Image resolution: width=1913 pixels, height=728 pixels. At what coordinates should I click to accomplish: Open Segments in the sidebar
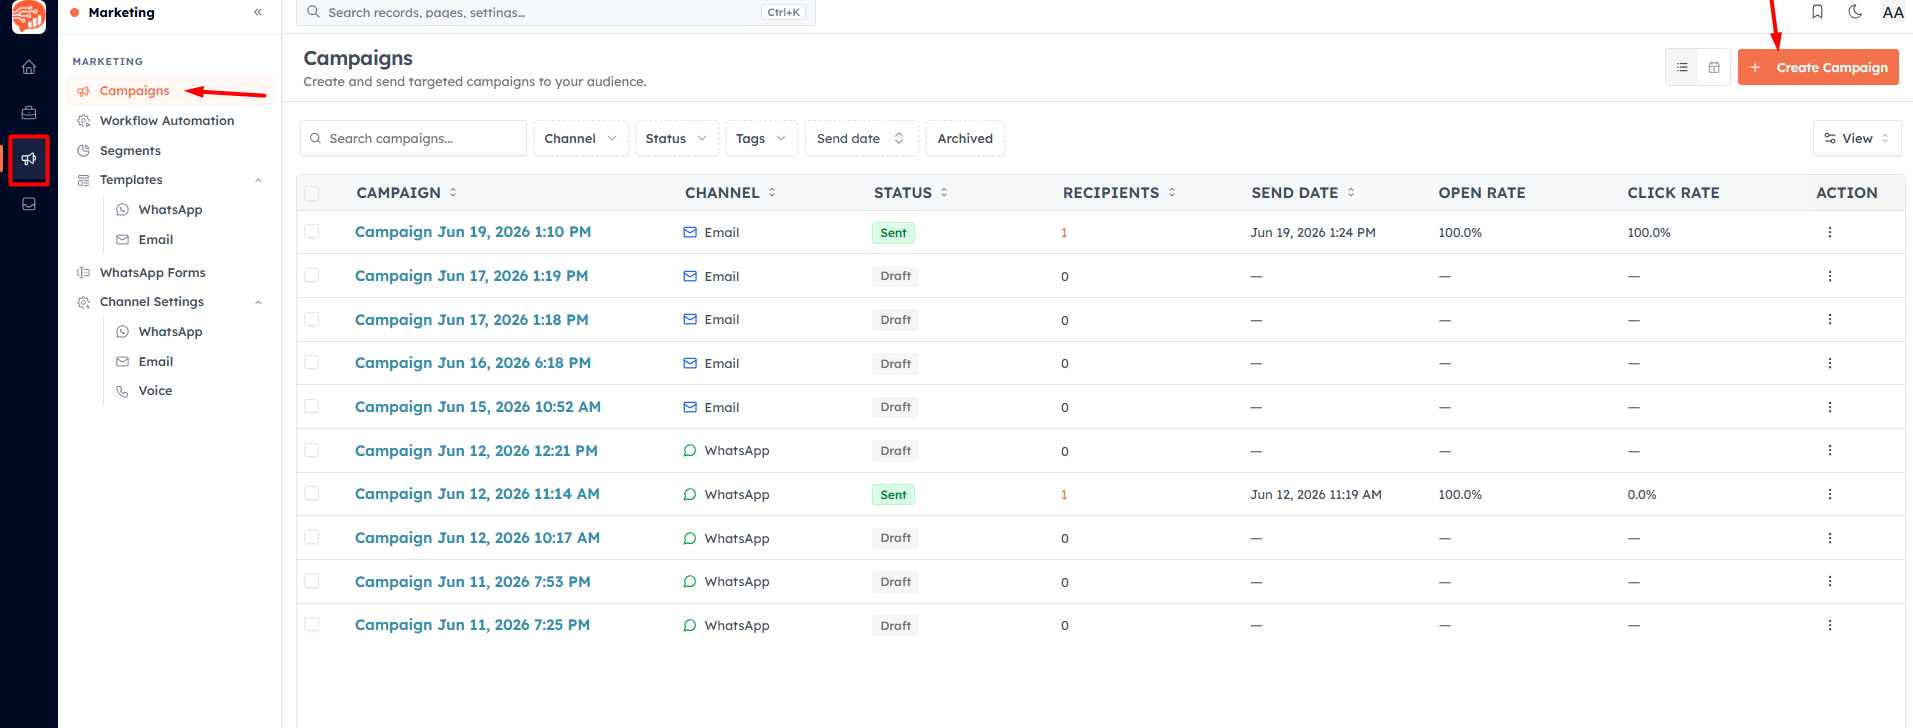coord(130,151)
